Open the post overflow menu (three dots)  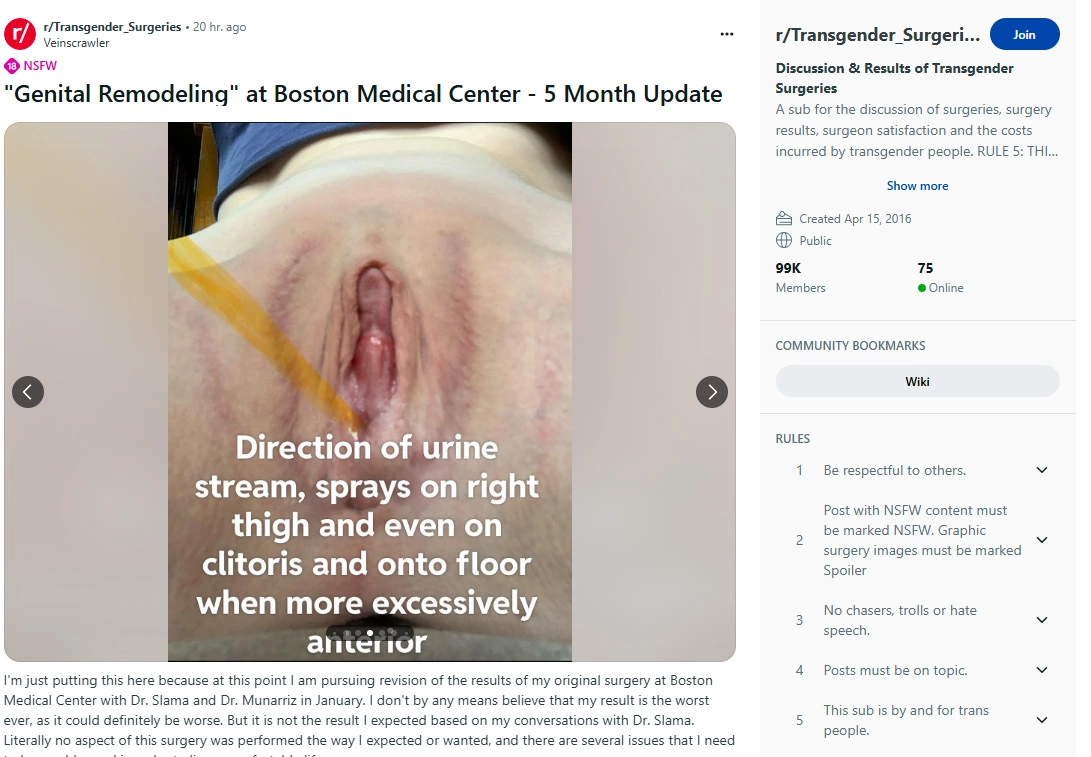coord(726,34)
